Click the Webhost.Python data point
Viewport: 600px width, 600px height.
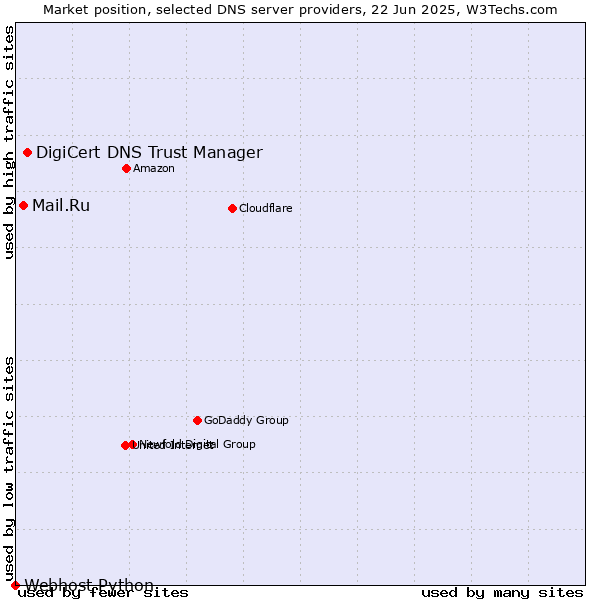tap(15, 585)
